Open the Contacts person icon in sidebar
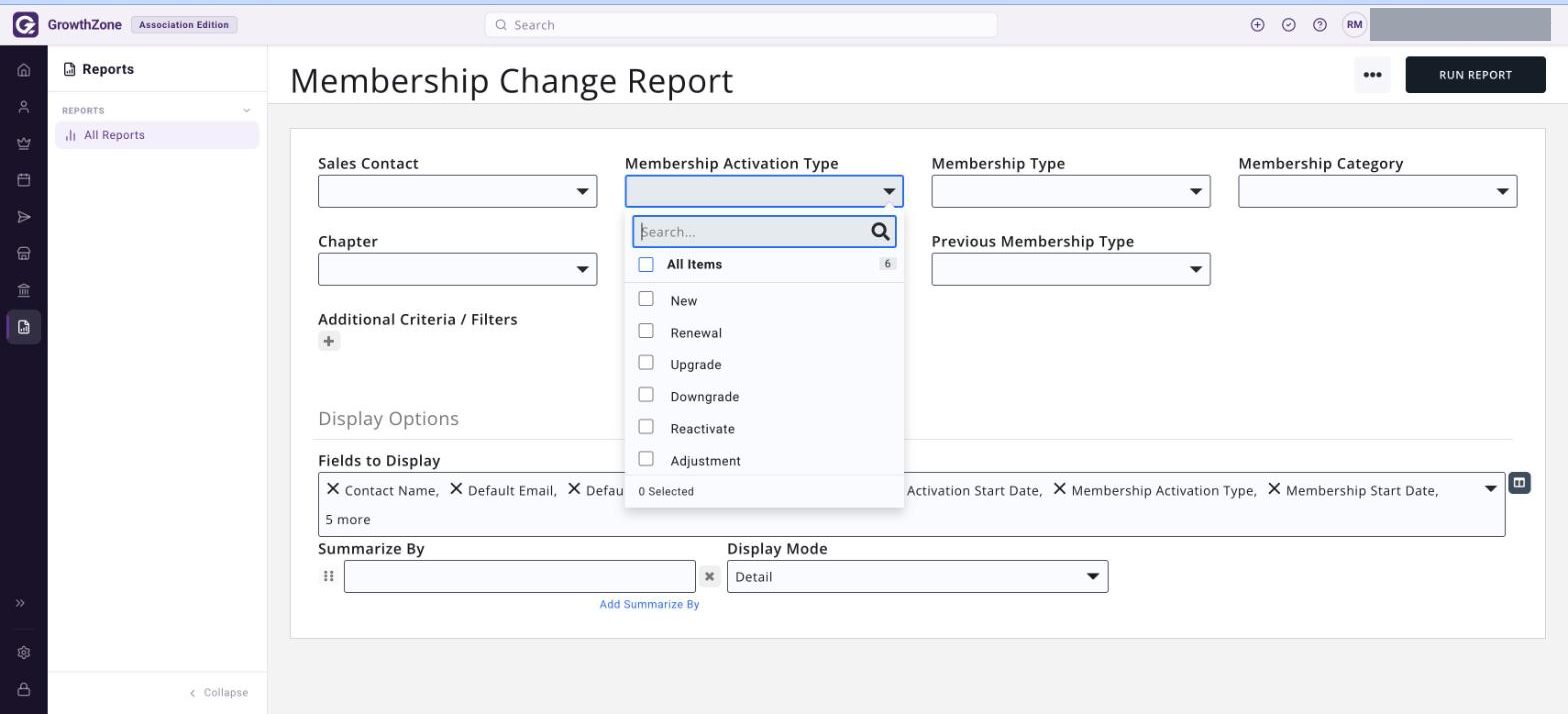 [x=24, y=107]
